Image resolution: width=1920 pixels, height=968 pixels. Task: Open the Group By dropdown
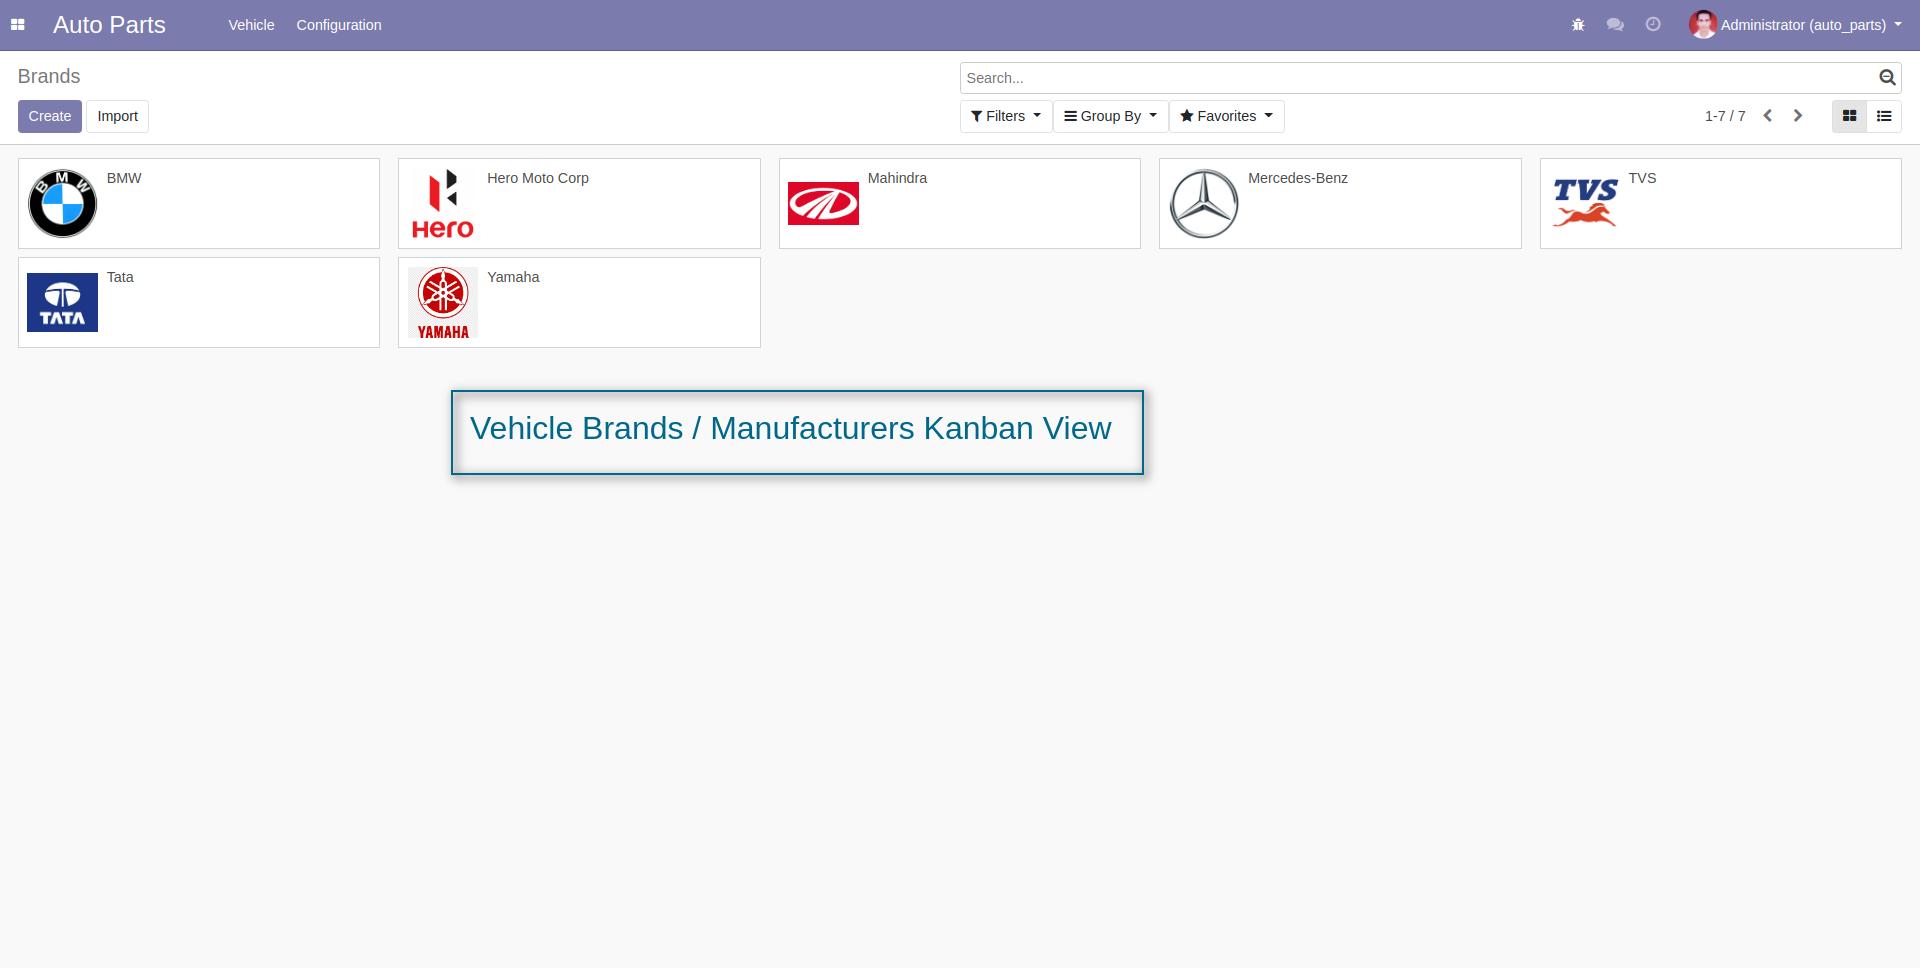click(x=1110, y=116)
